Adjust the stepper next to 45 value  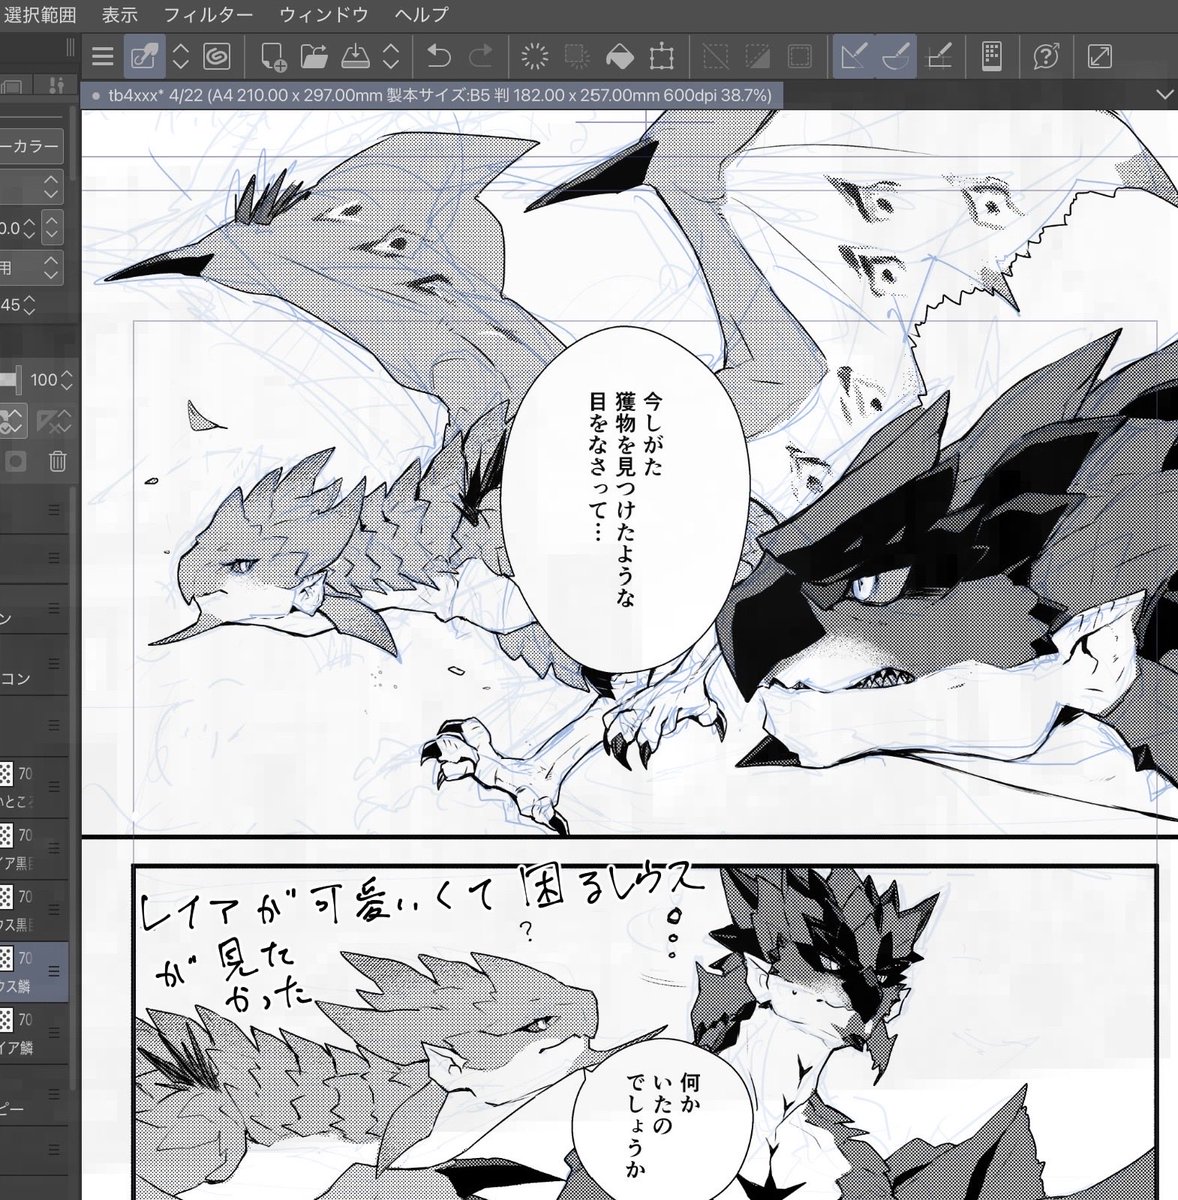pos(29,304)
